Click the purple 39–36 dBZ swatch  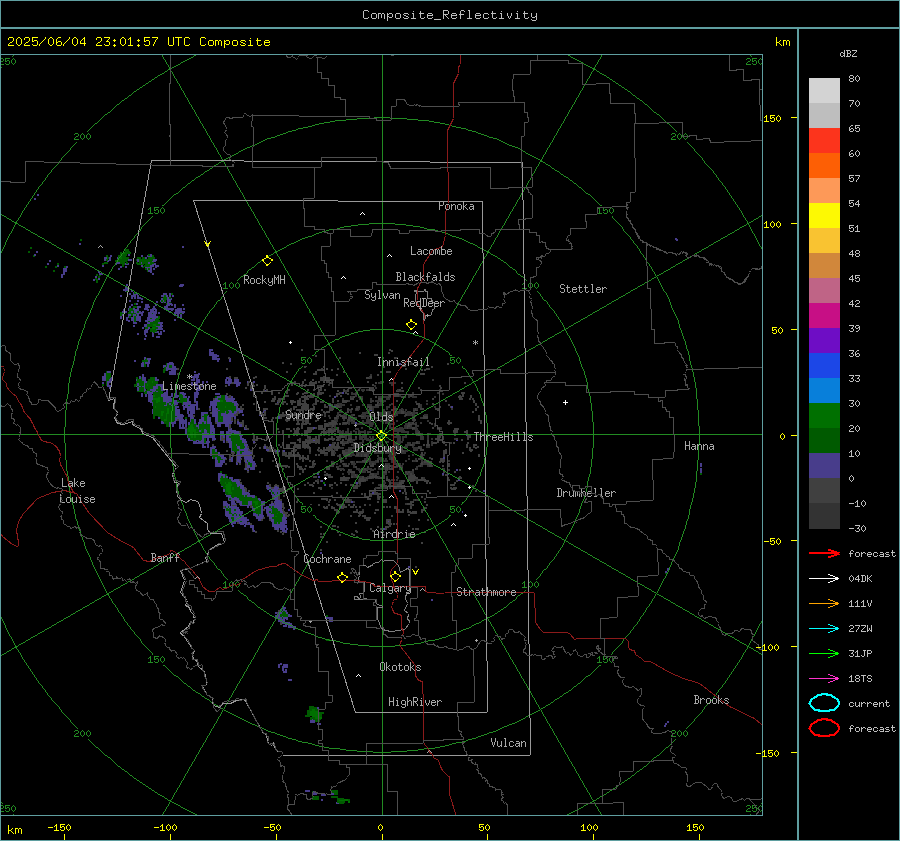pyautogui.click(x=824, y=341)
